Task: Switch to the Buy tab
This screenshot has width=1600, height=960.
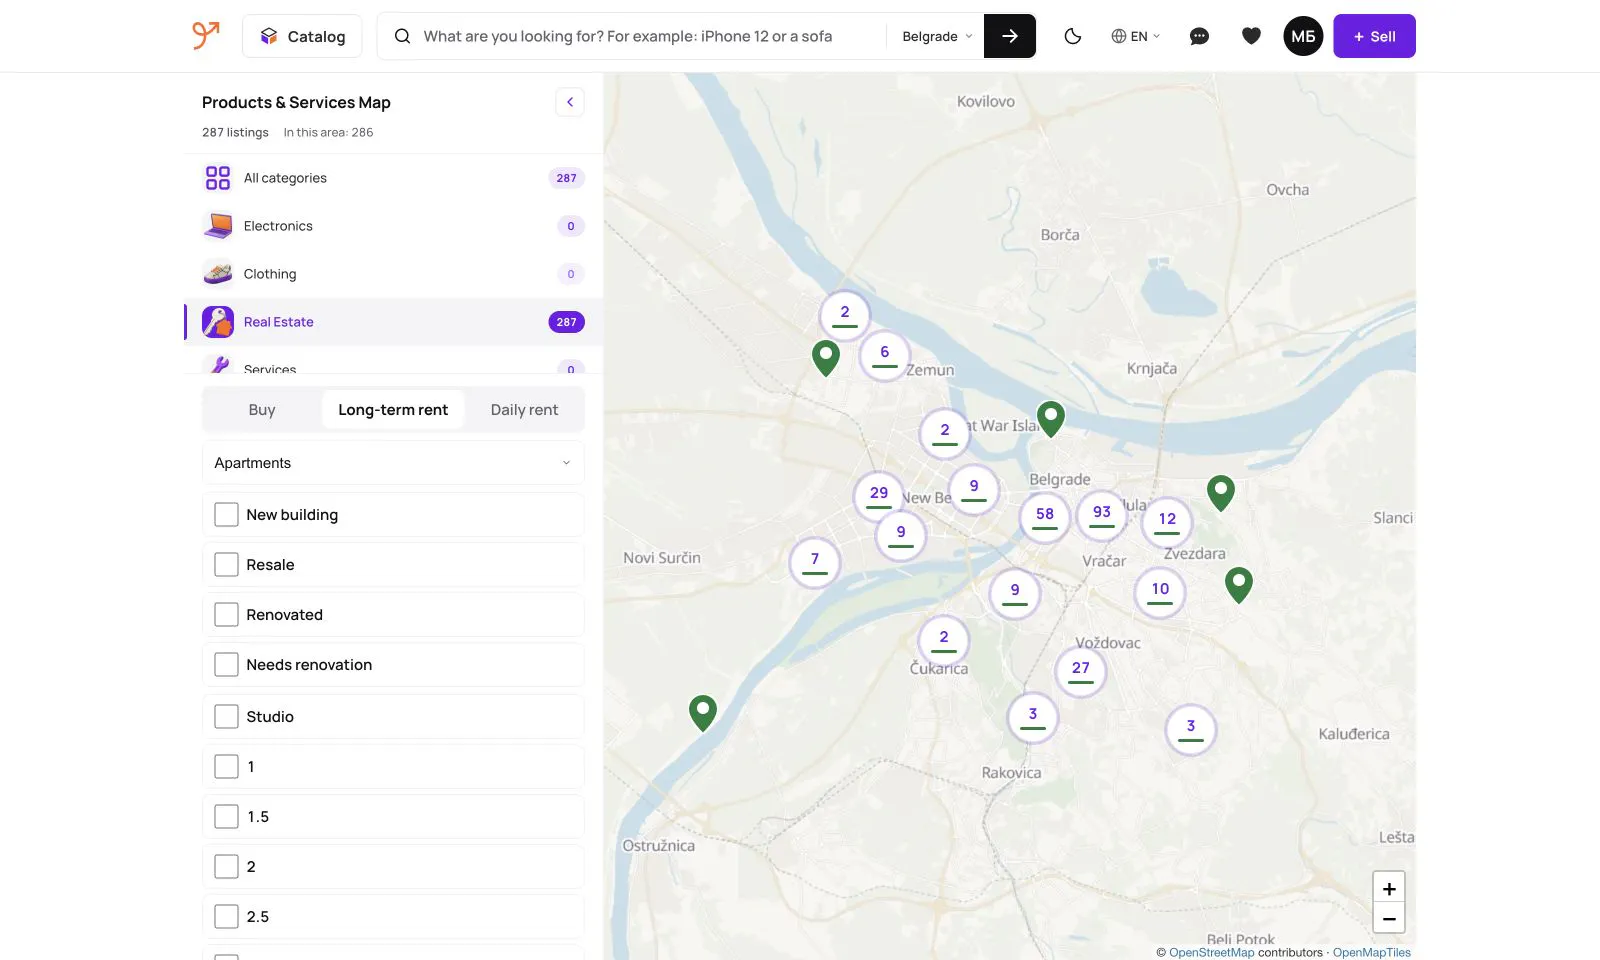Action: (262, 410)
